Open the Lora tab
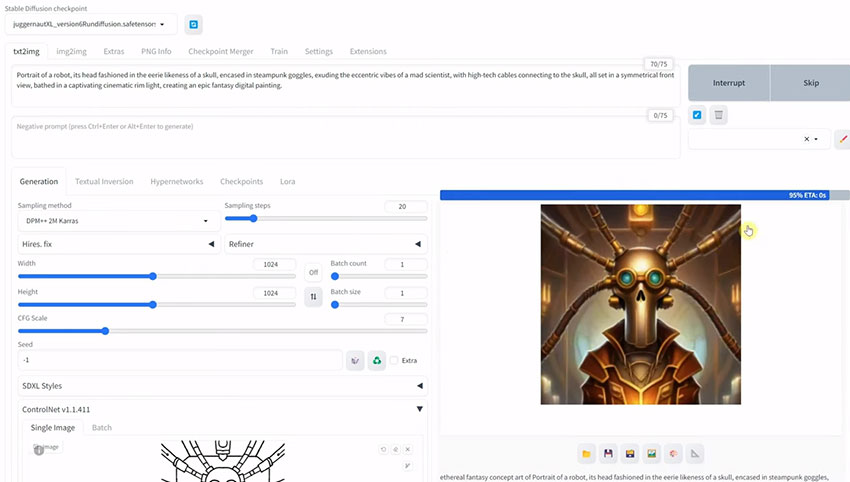 [x=288, y=182]
